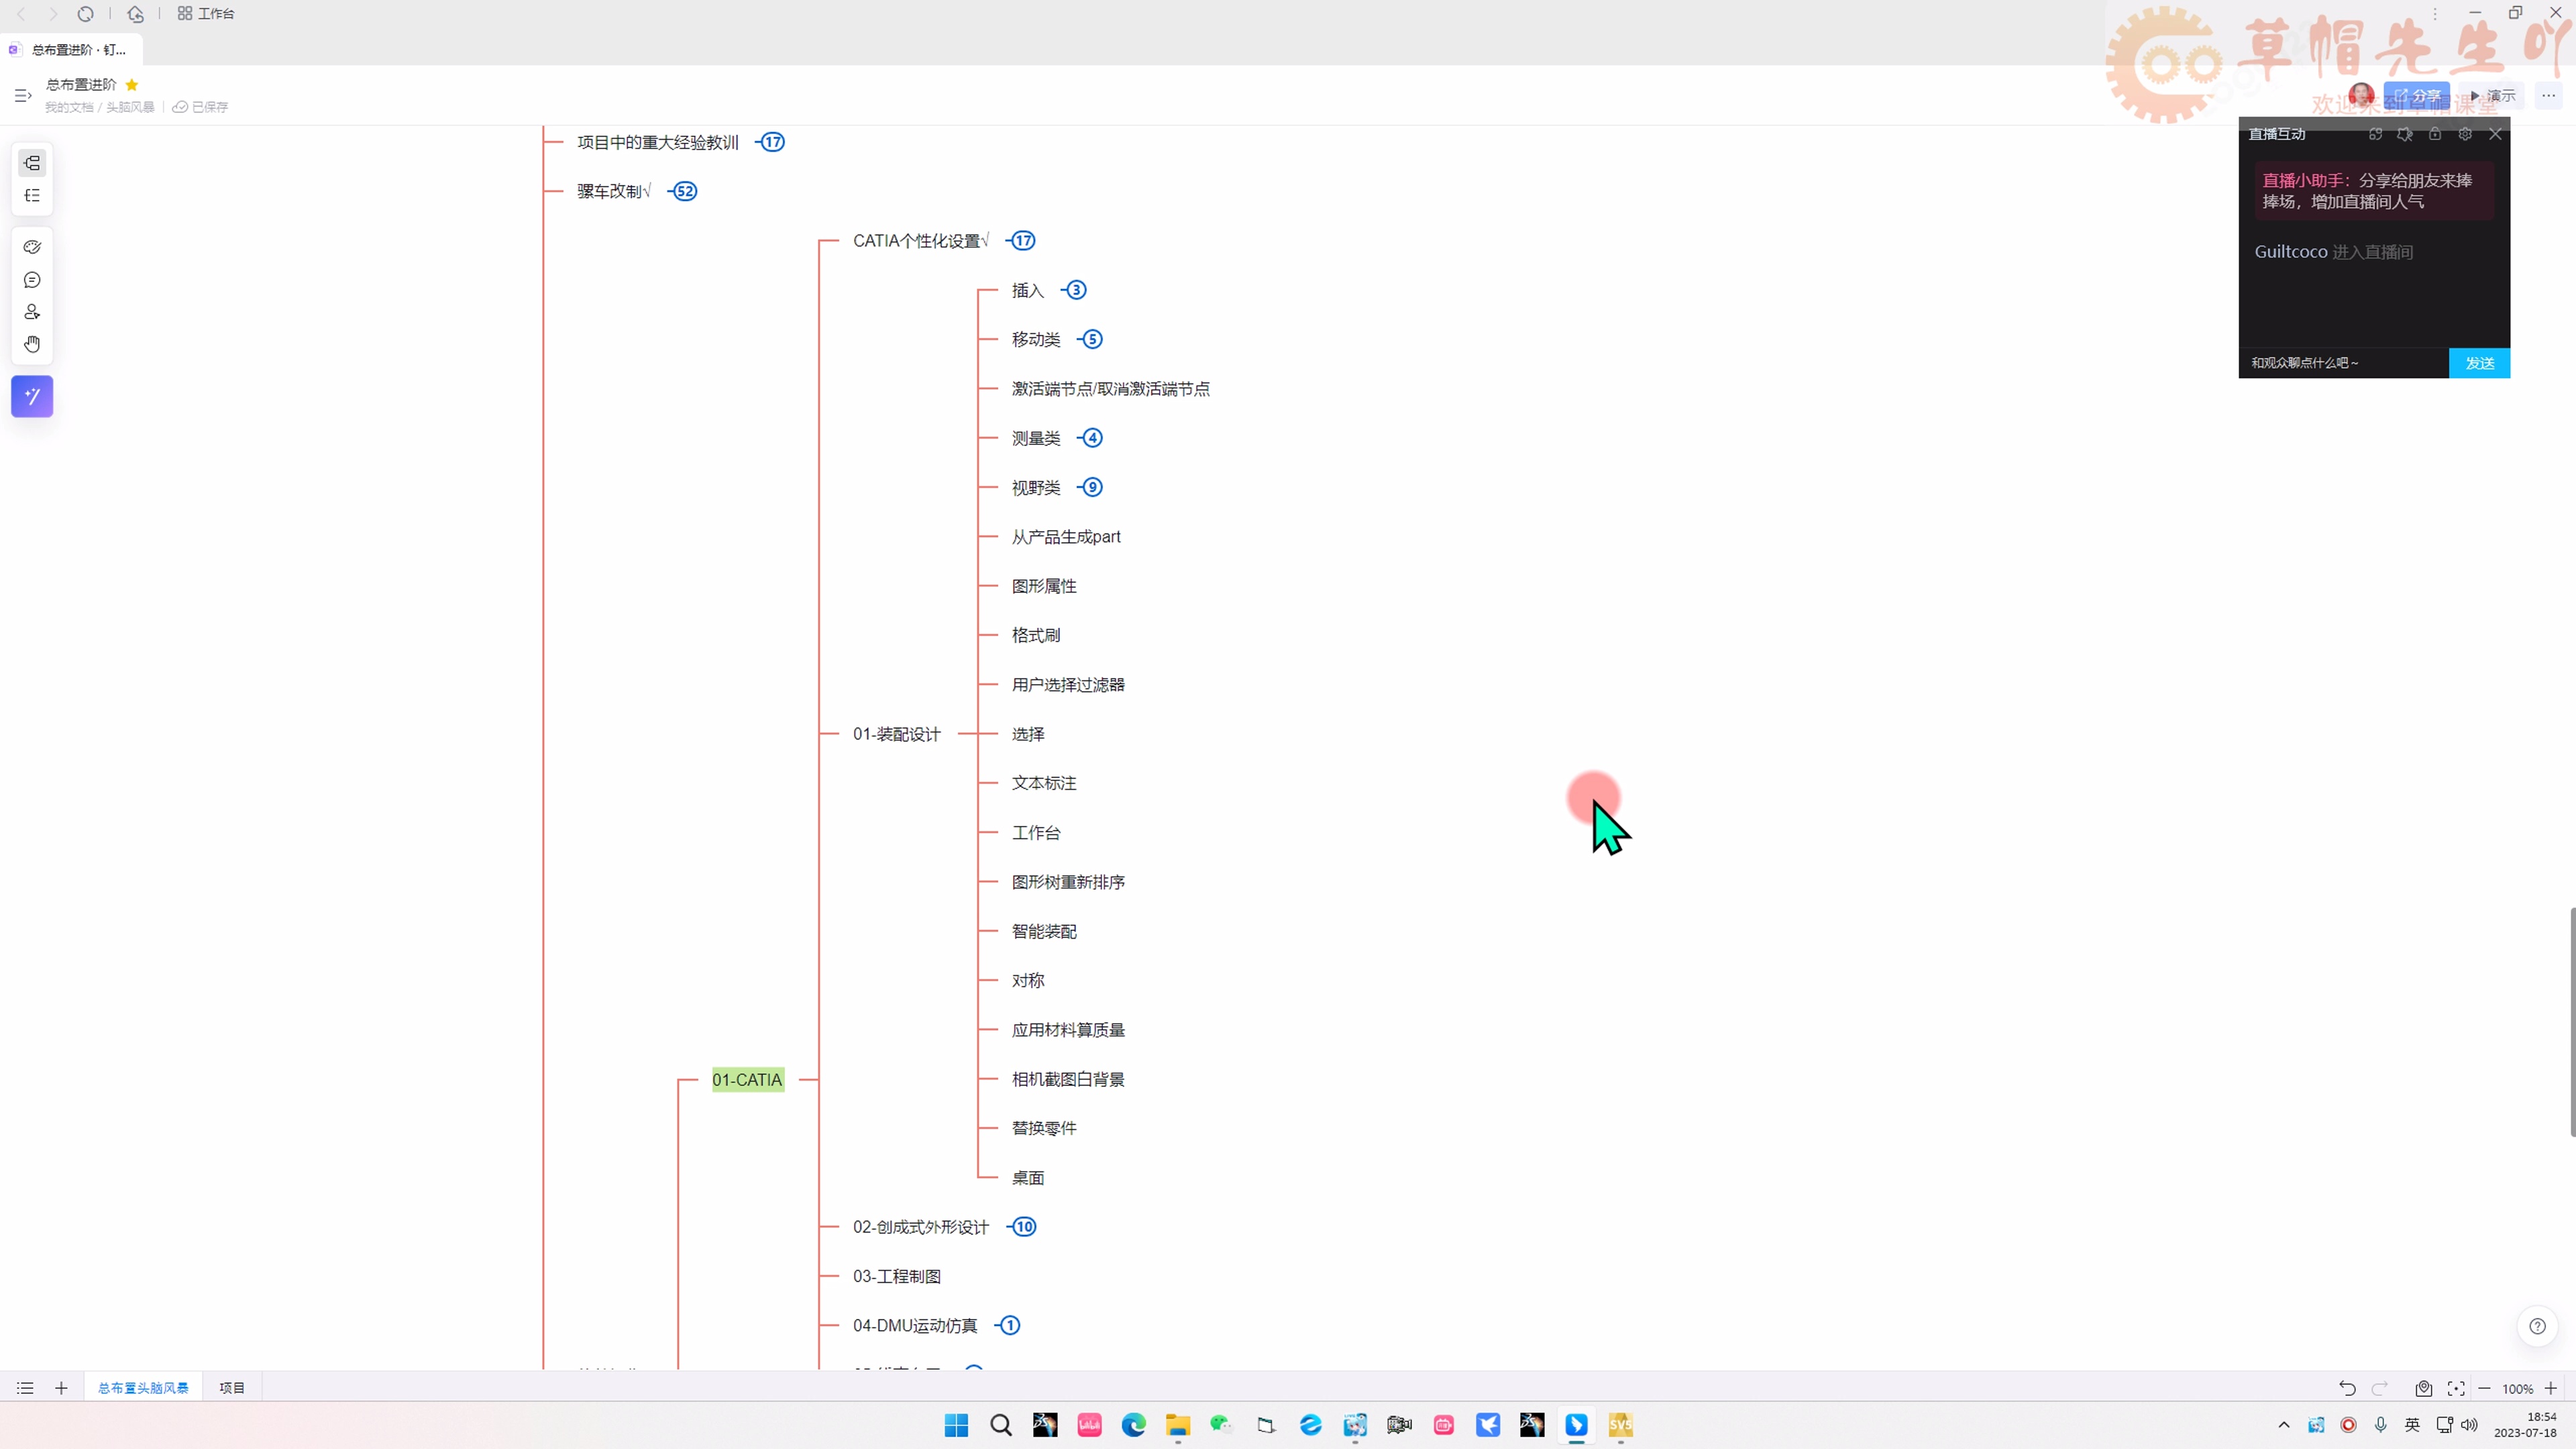This screenshot has height=1449, width=2576.
Task: Select the hand pan tool
Action: click(32, 344)
